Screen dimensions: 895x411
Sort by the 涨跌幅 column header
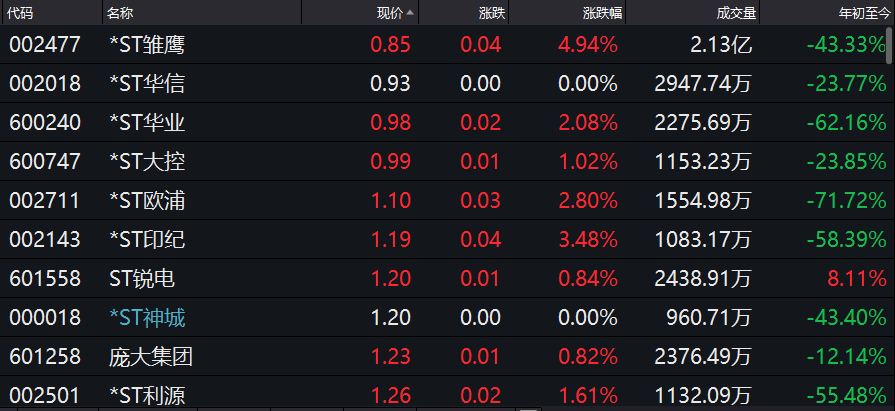point(603,13)
